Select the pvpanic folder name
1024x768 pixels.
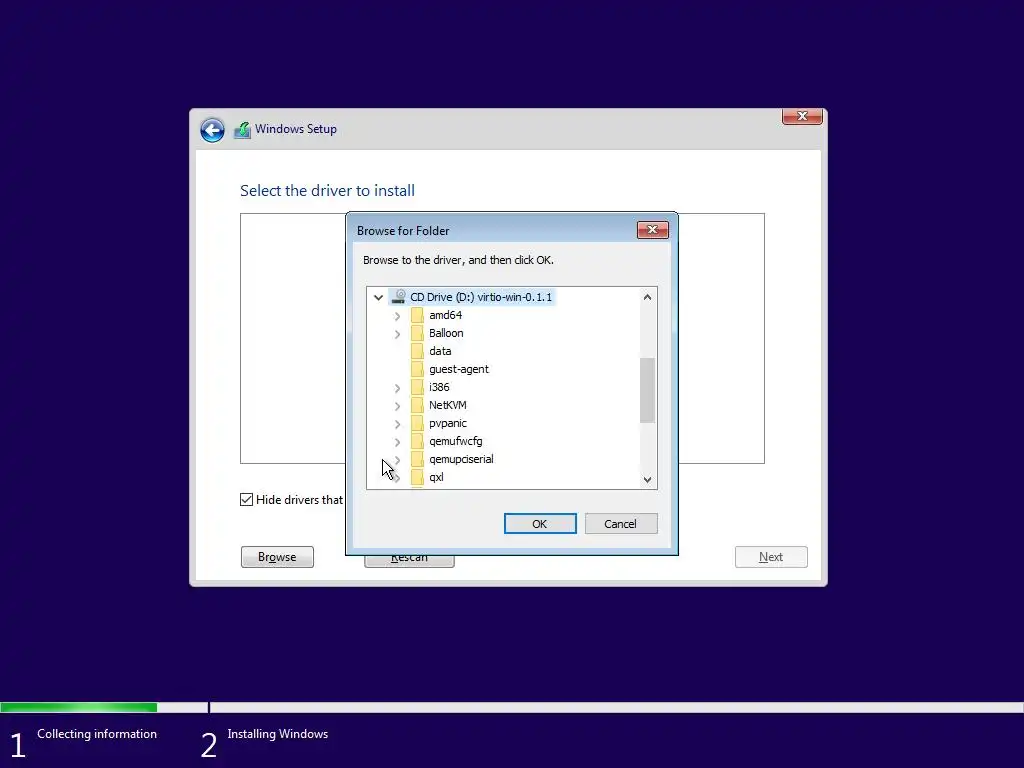[x=447, y=423]
